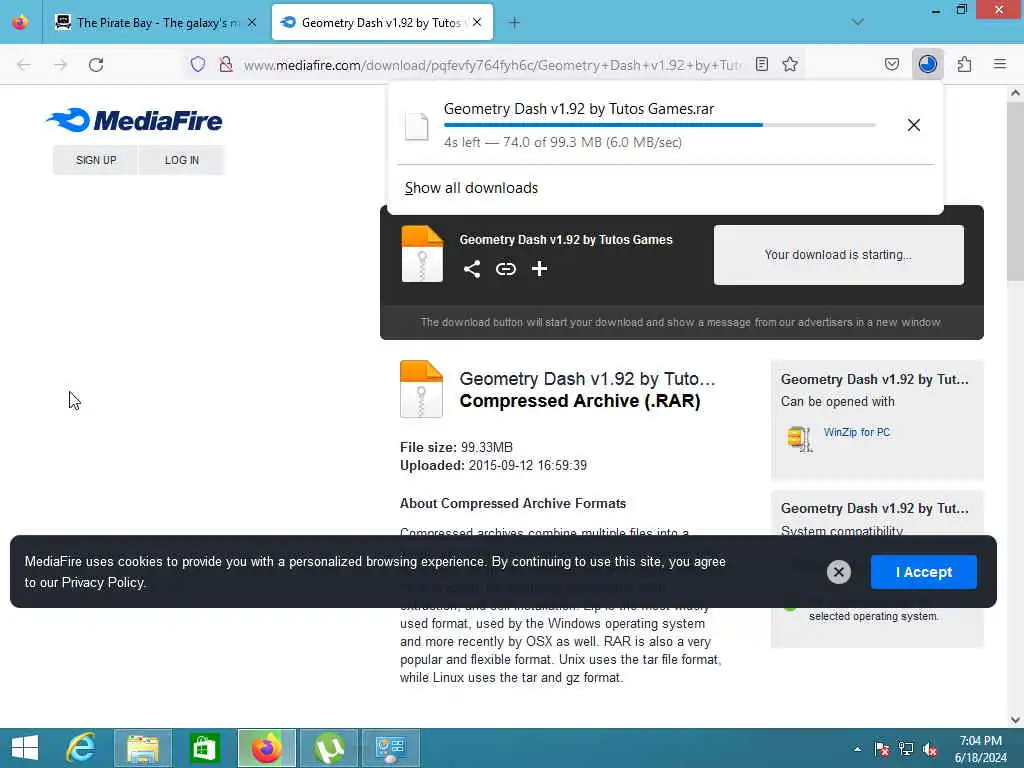Reload the current page
Viewport: 1024px width, 768px height.
tap(96, 65)
